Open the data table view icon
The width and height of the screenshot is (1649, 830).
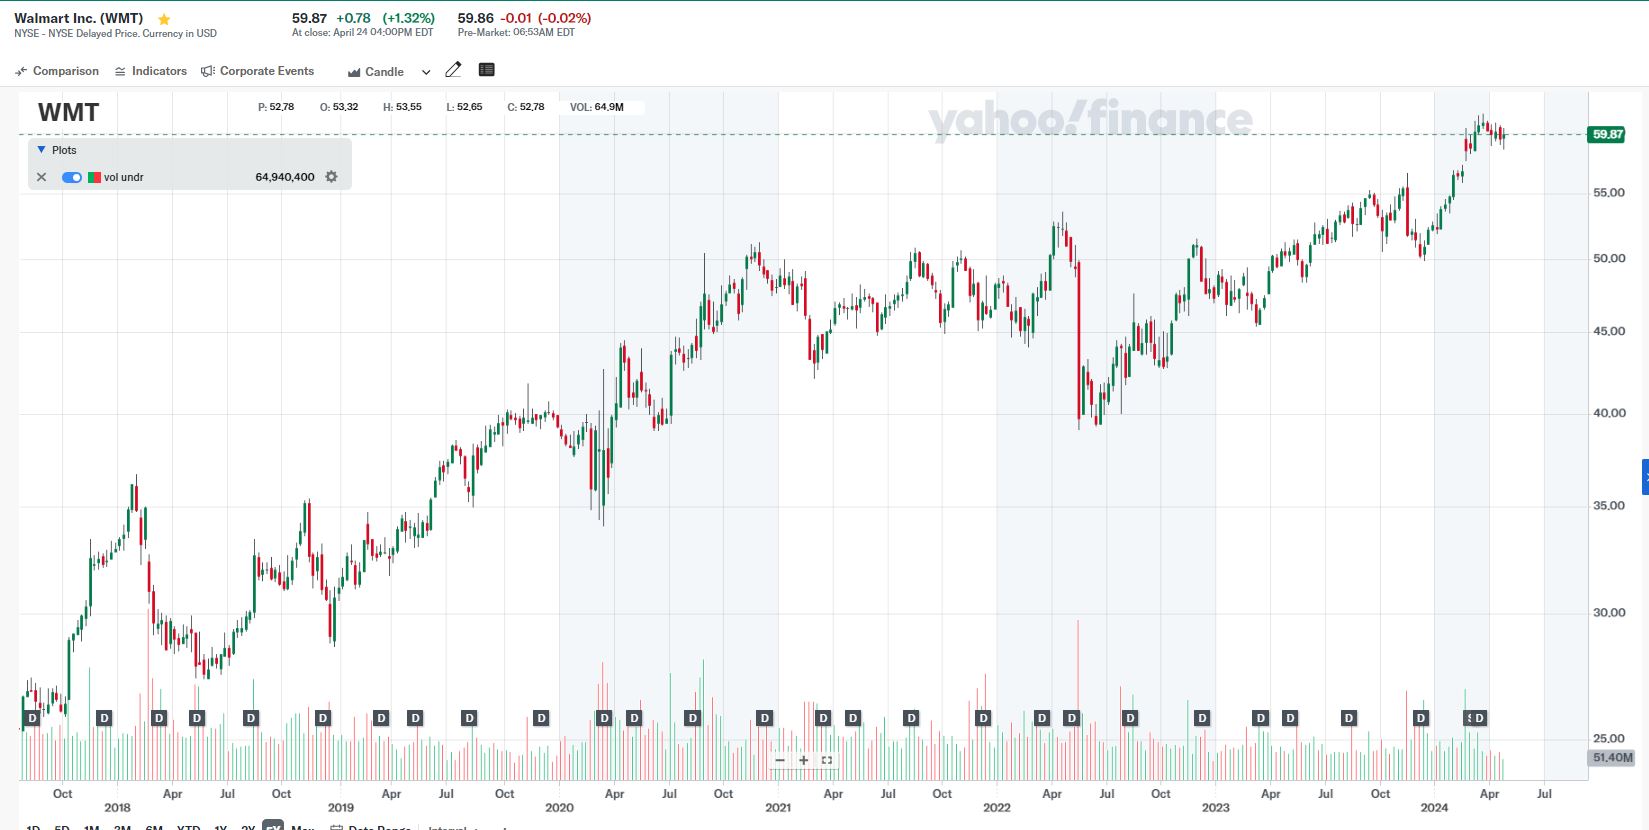(x=487, y=70)
